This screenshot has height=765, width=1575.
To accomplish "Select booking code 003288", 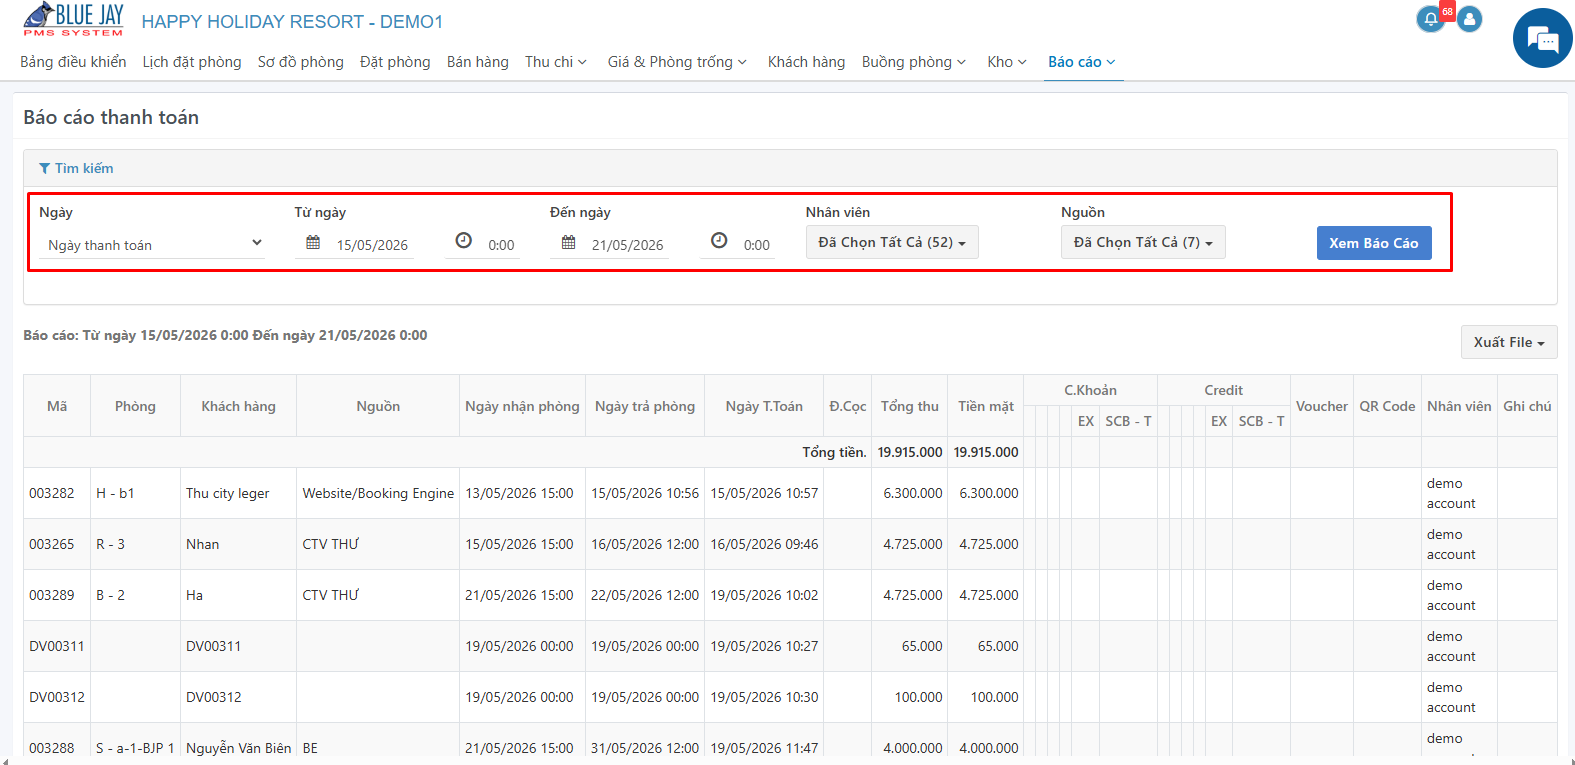I will click(x=52, y=748).
